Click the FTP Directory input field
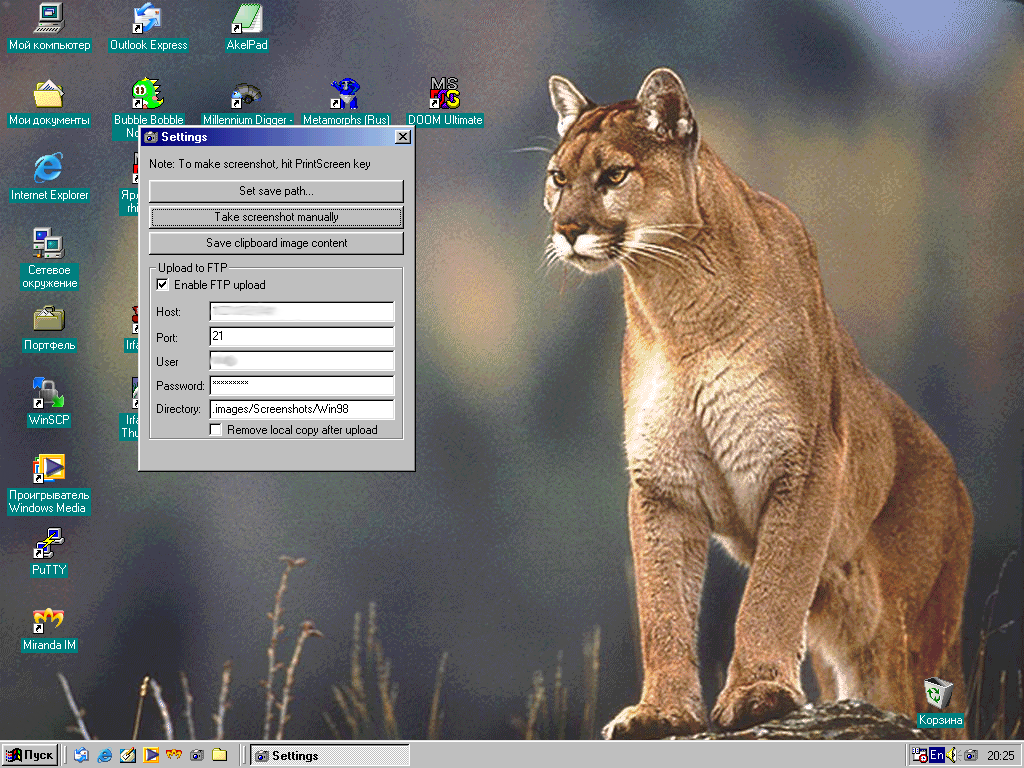This screenshot has width=1024, height=768. click(302, 409)
